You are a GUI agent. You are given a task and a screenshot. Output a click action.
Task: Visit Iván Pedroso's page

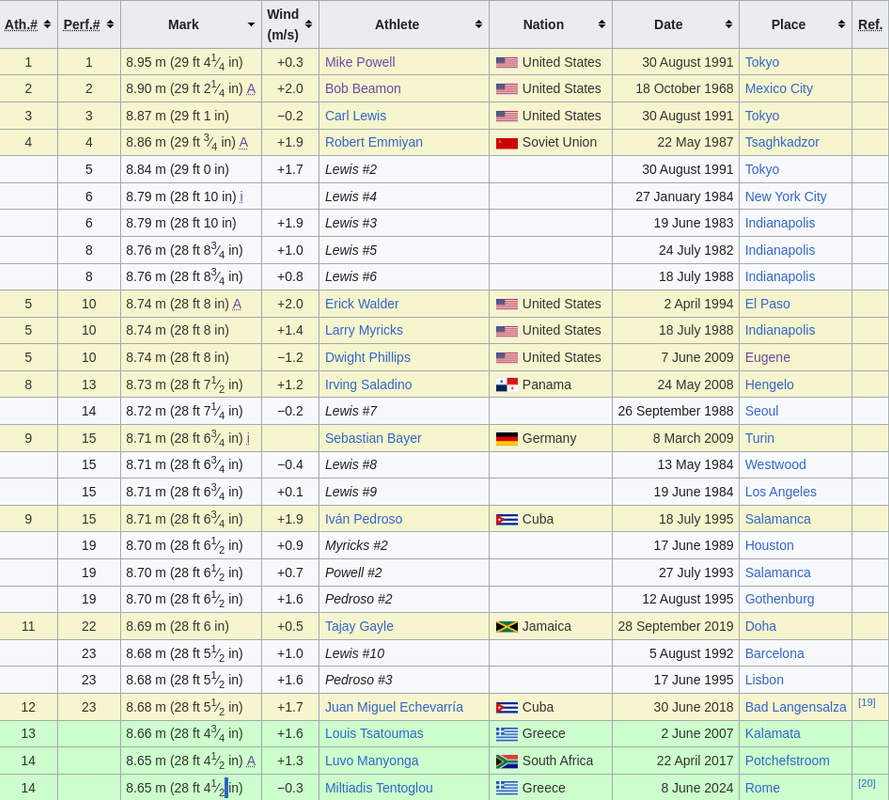(x=363, y=519)
